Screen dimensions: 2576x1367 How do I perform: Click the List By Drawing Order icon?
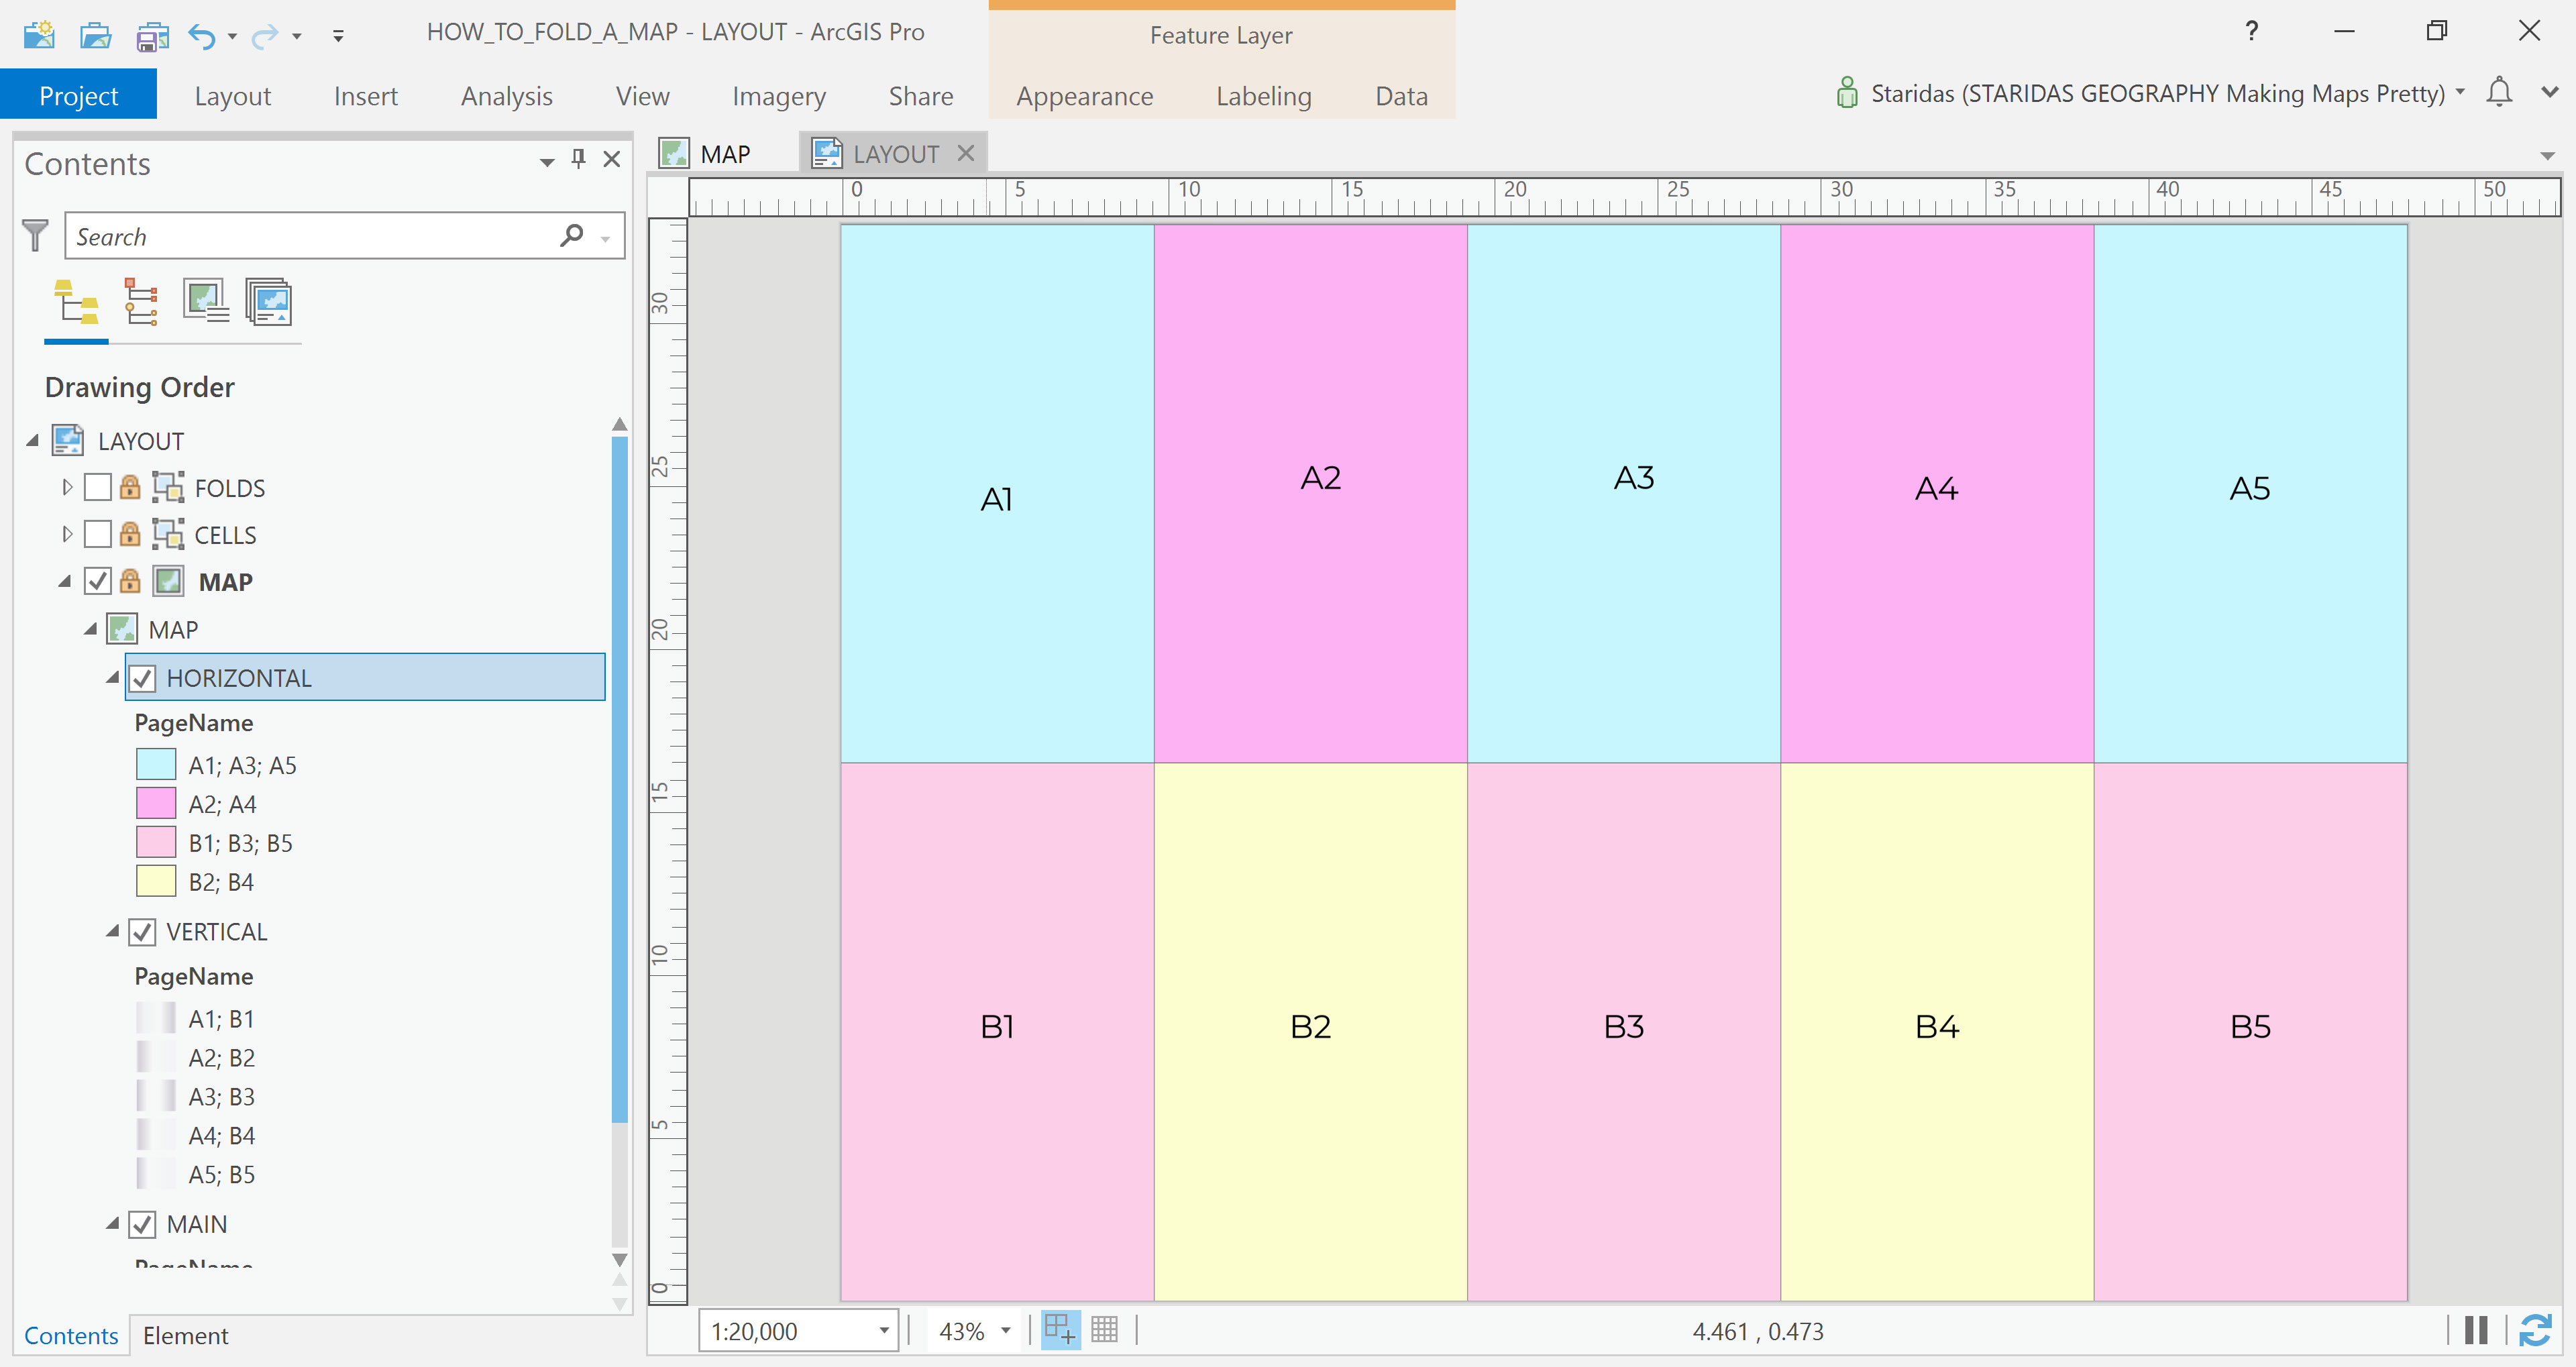(x=76, y=302)
